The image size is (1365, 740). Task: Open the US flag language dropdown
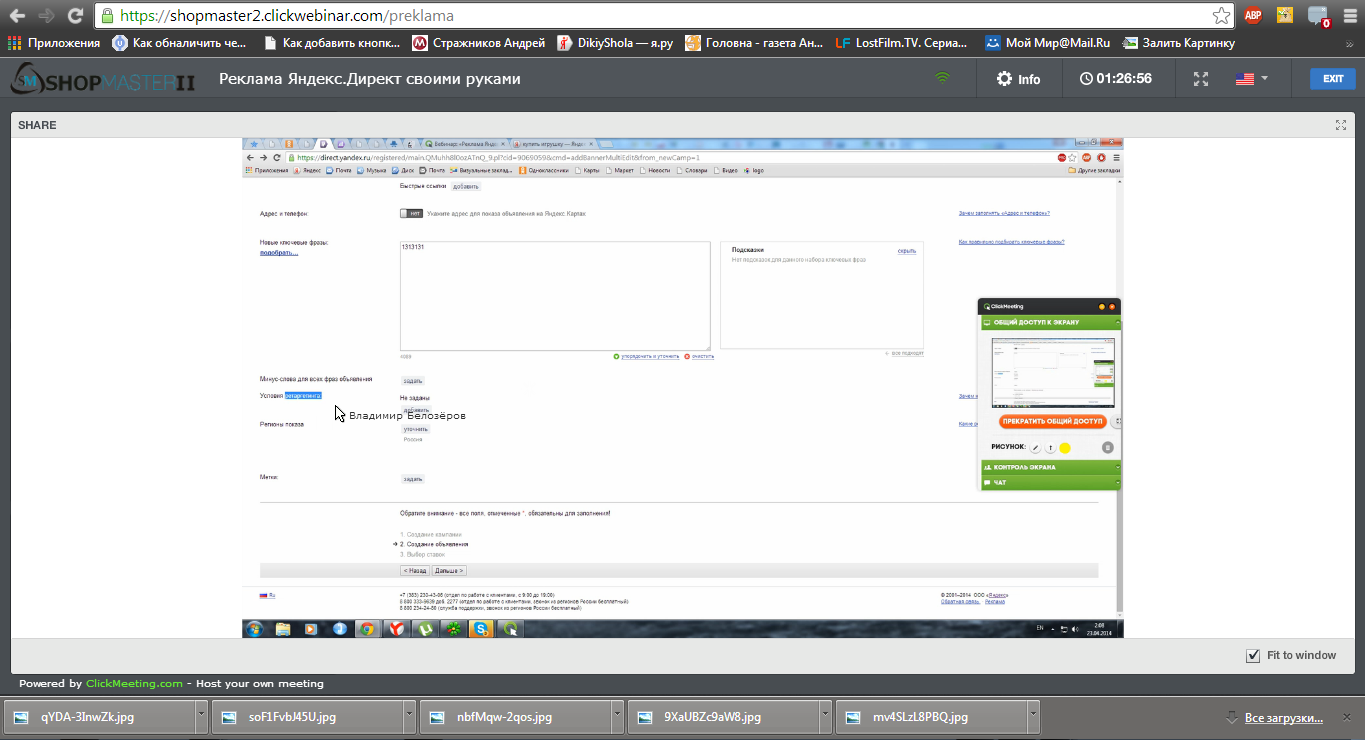(x=1252, y=79)
